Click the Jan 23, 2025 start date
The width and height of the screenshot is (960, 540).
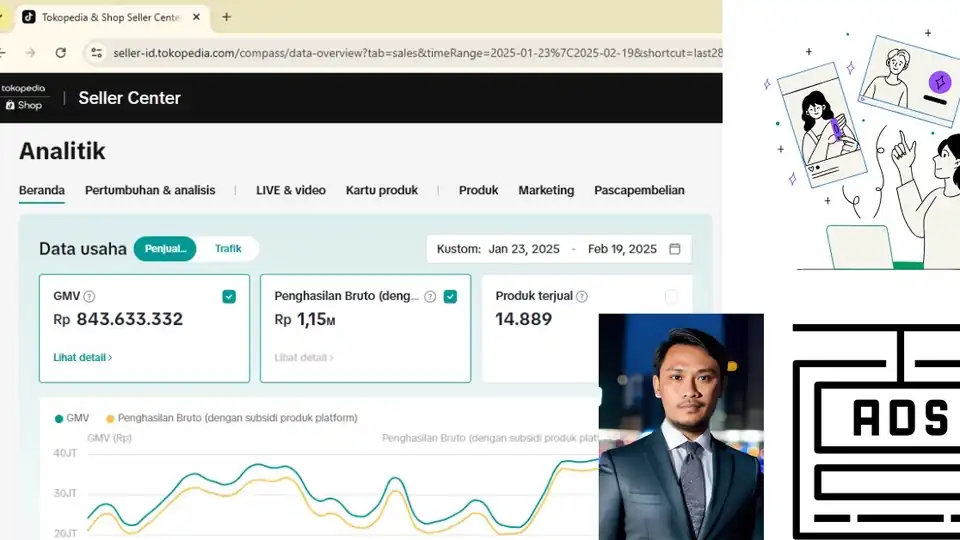click(524, 249)
